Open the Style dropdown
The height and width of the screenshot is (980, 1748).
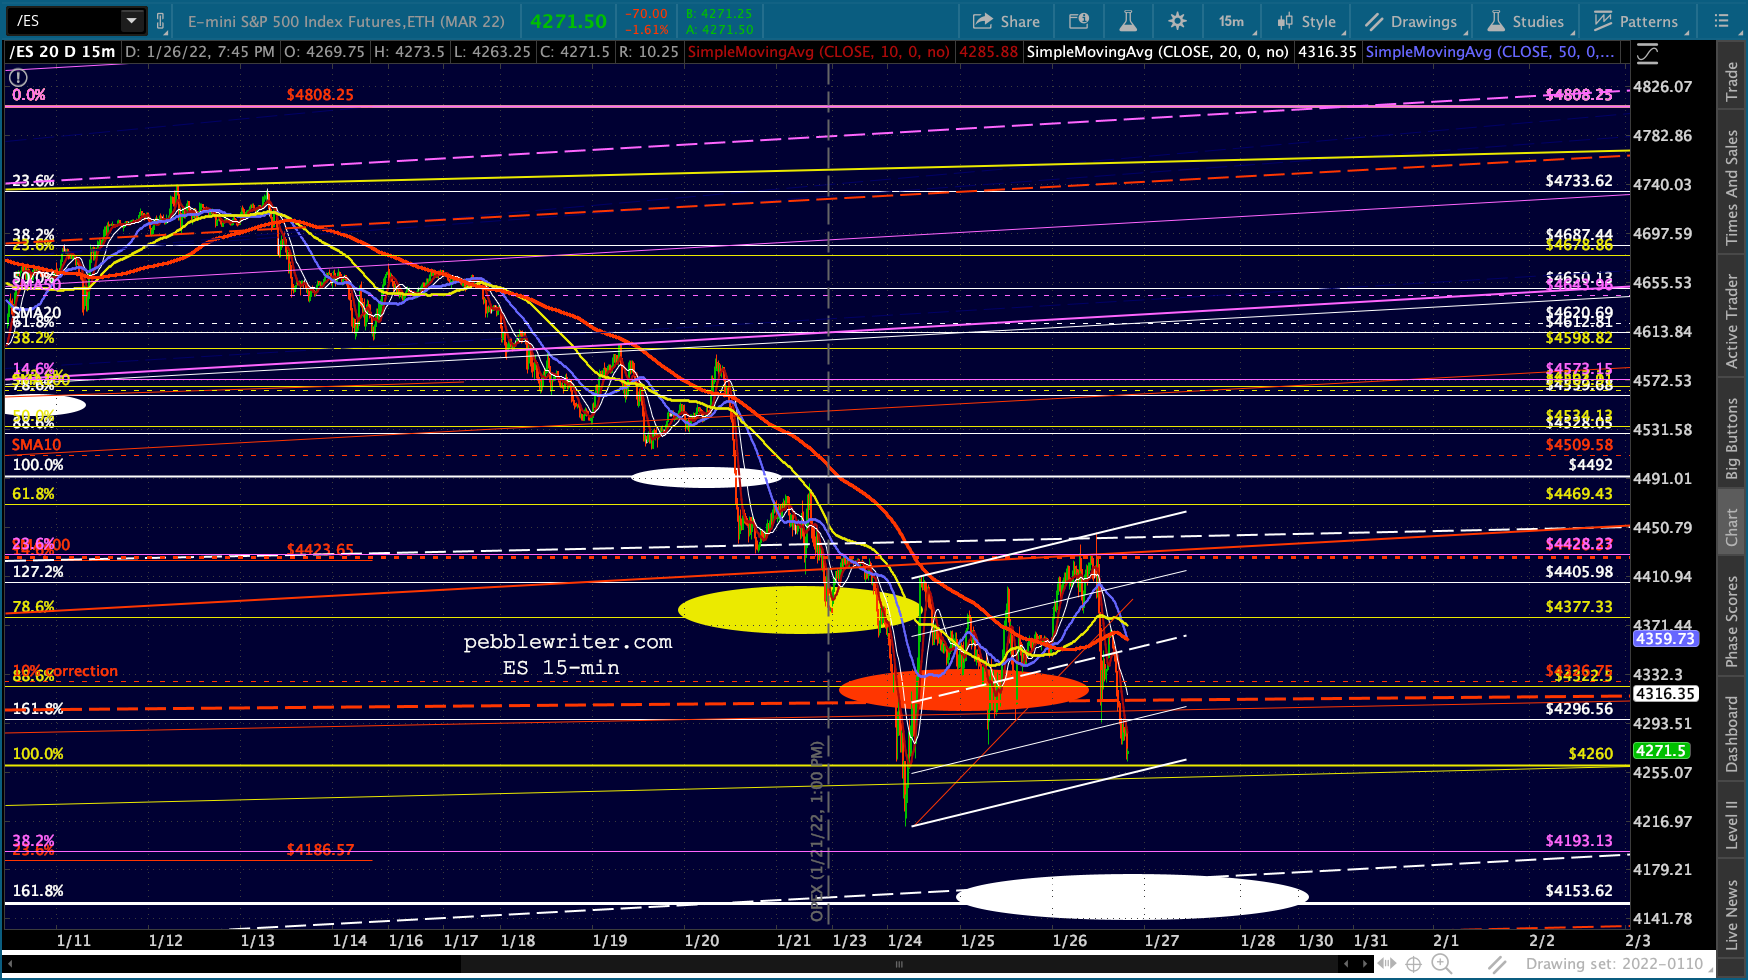(x=1306, y=21)
